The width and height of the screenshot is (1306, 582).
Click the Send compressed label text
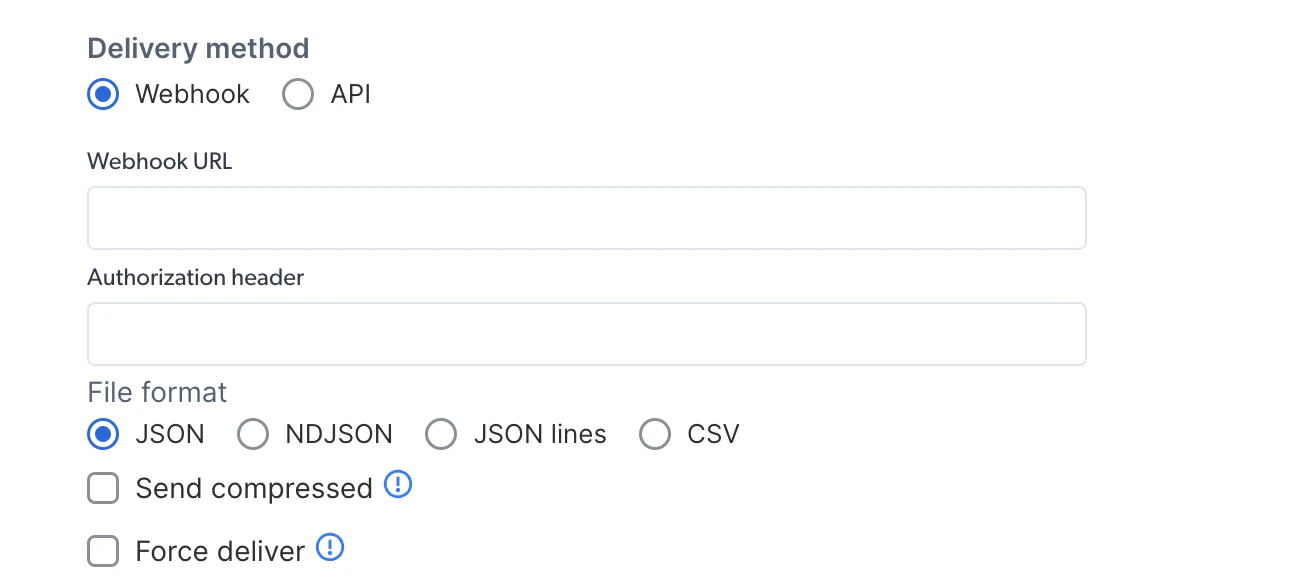coord(254,489)
